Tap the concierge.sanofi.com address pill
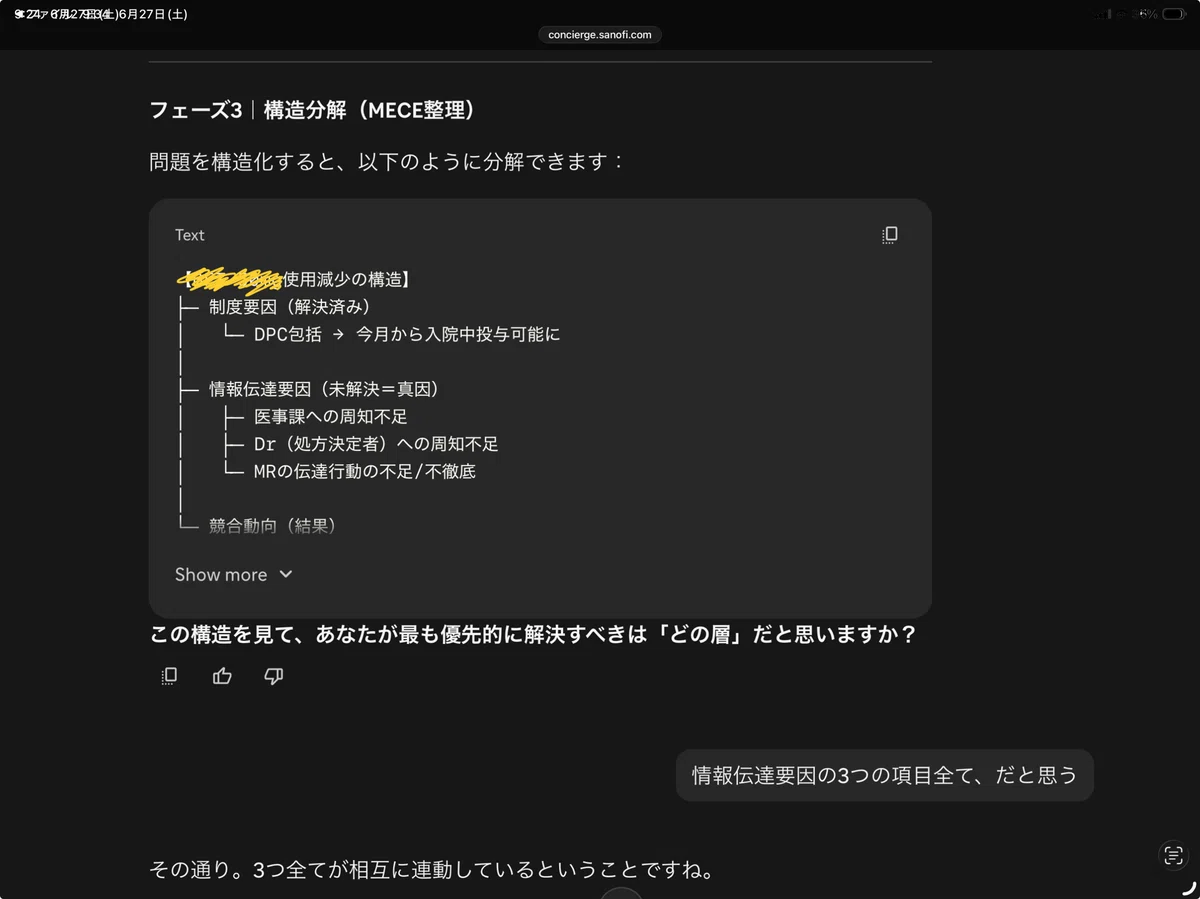Image resolution: width=1200 pixels, height=899 pixels. tap(600, 34)
